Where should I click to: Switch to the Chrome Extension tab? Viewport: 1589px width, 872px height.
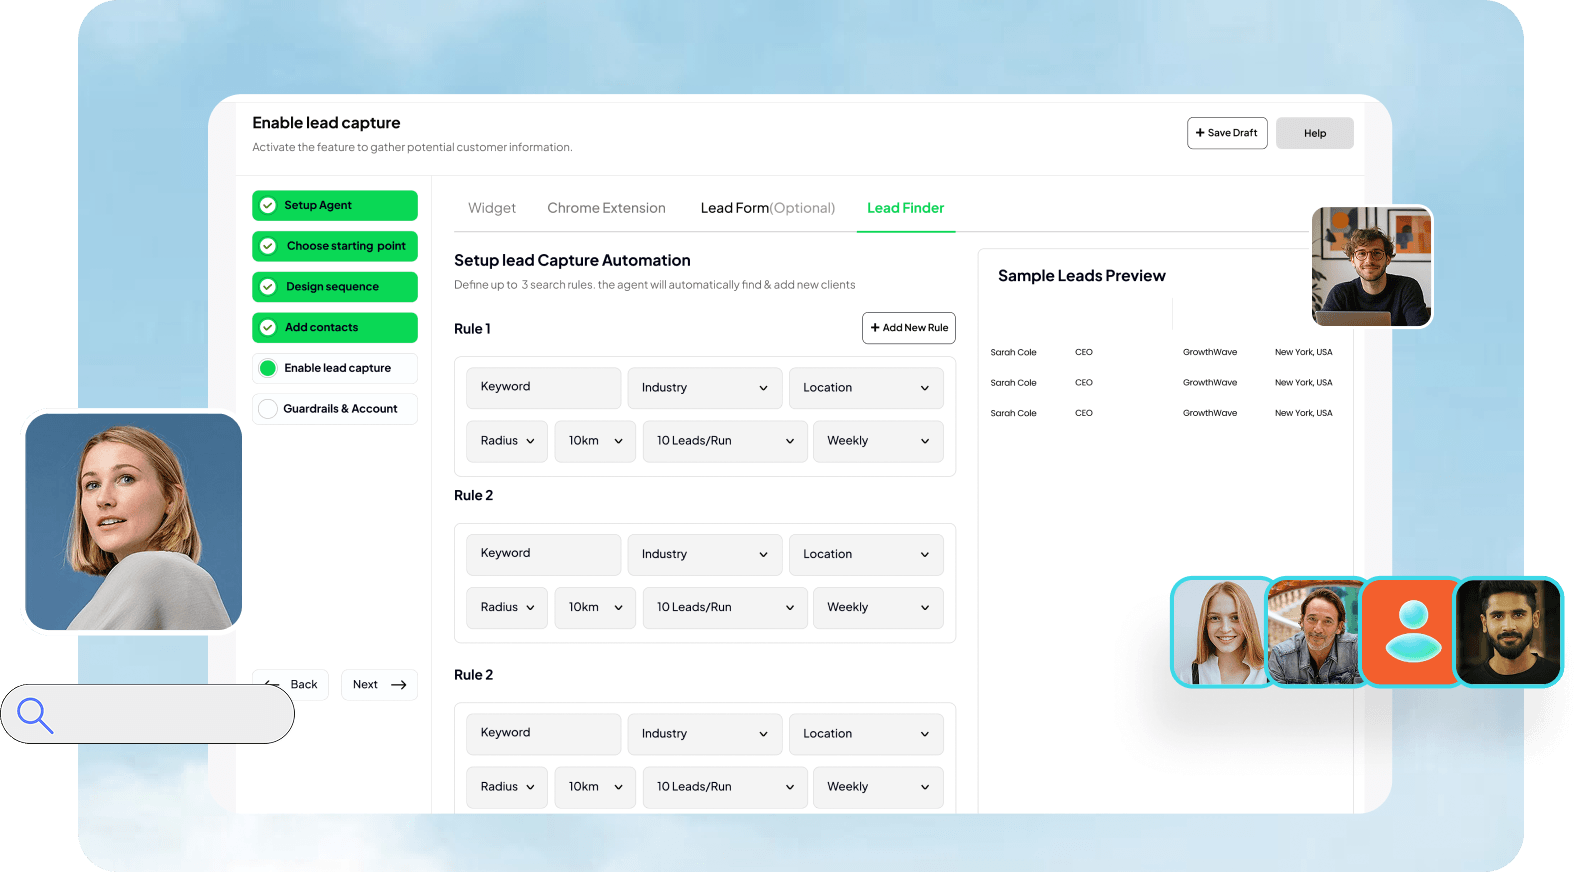click(606, 208)
